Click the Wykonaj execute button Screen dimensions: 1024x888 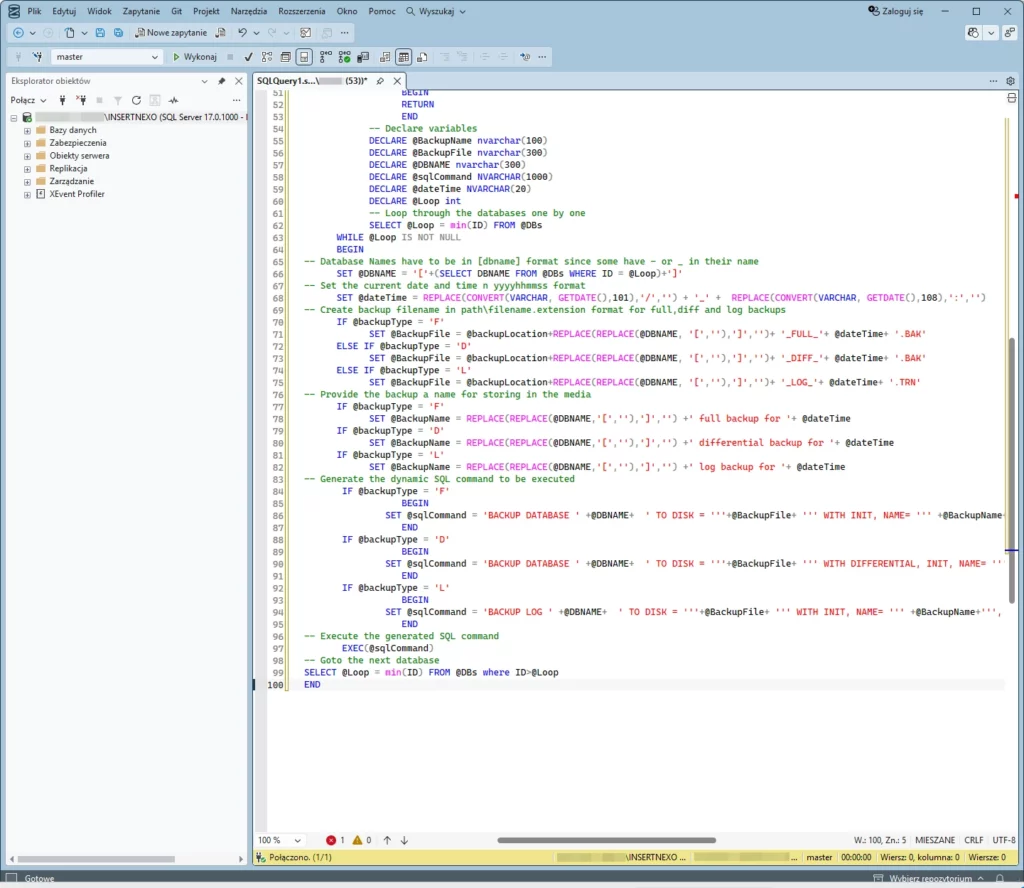(194, 57)
